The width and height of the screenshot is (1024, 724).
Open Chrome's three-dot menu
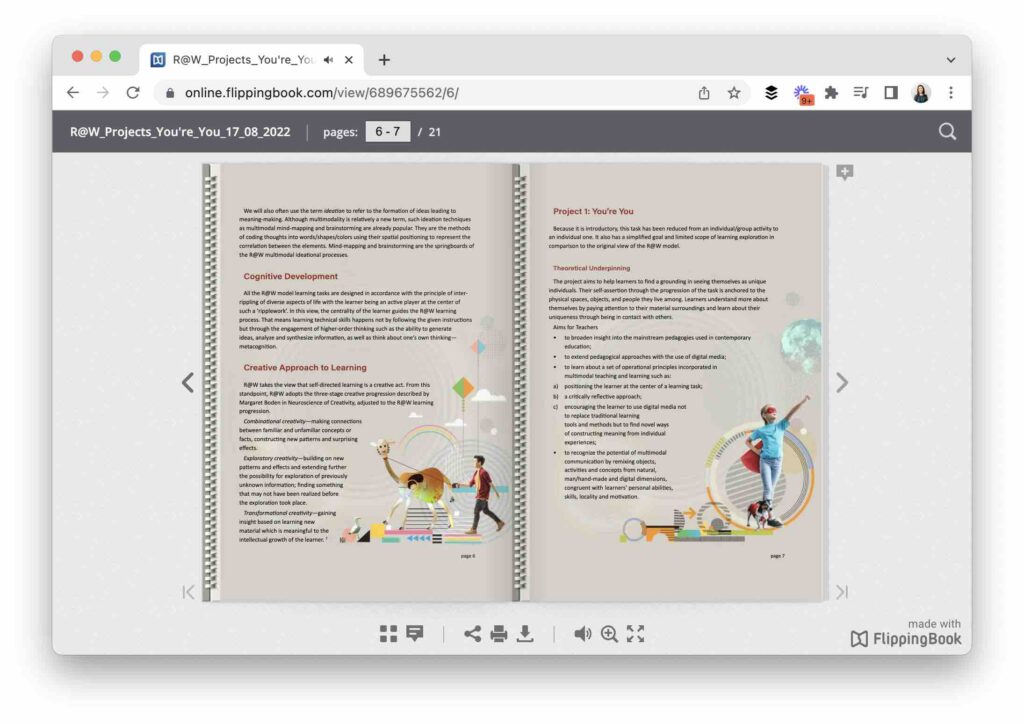point(950,92)
